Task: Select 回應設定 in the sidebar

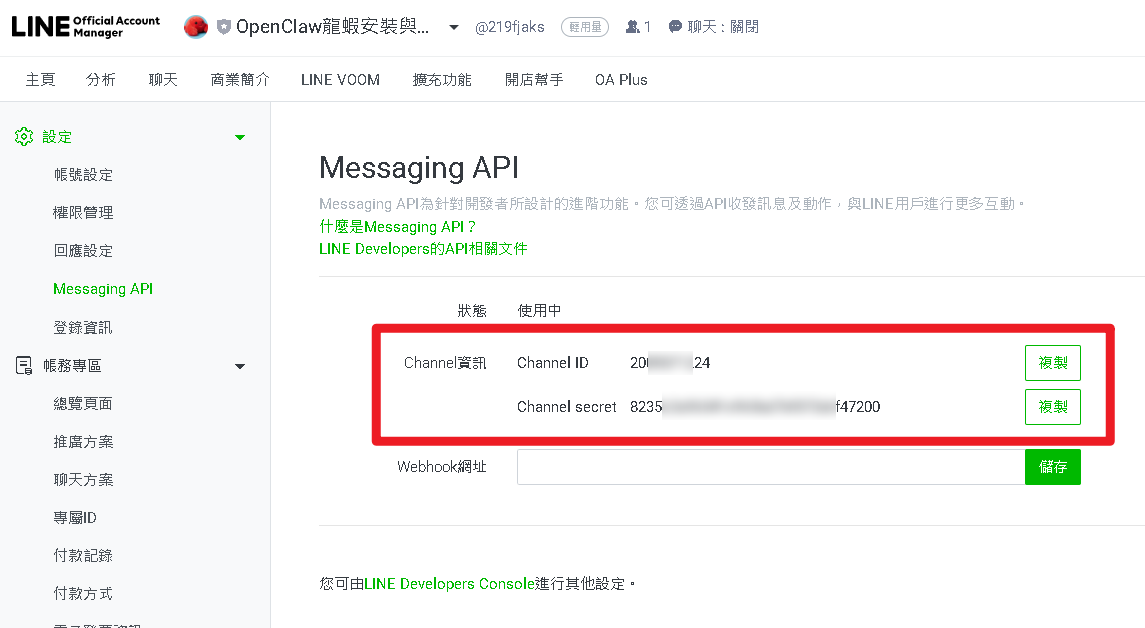Action: click(83, 251)
